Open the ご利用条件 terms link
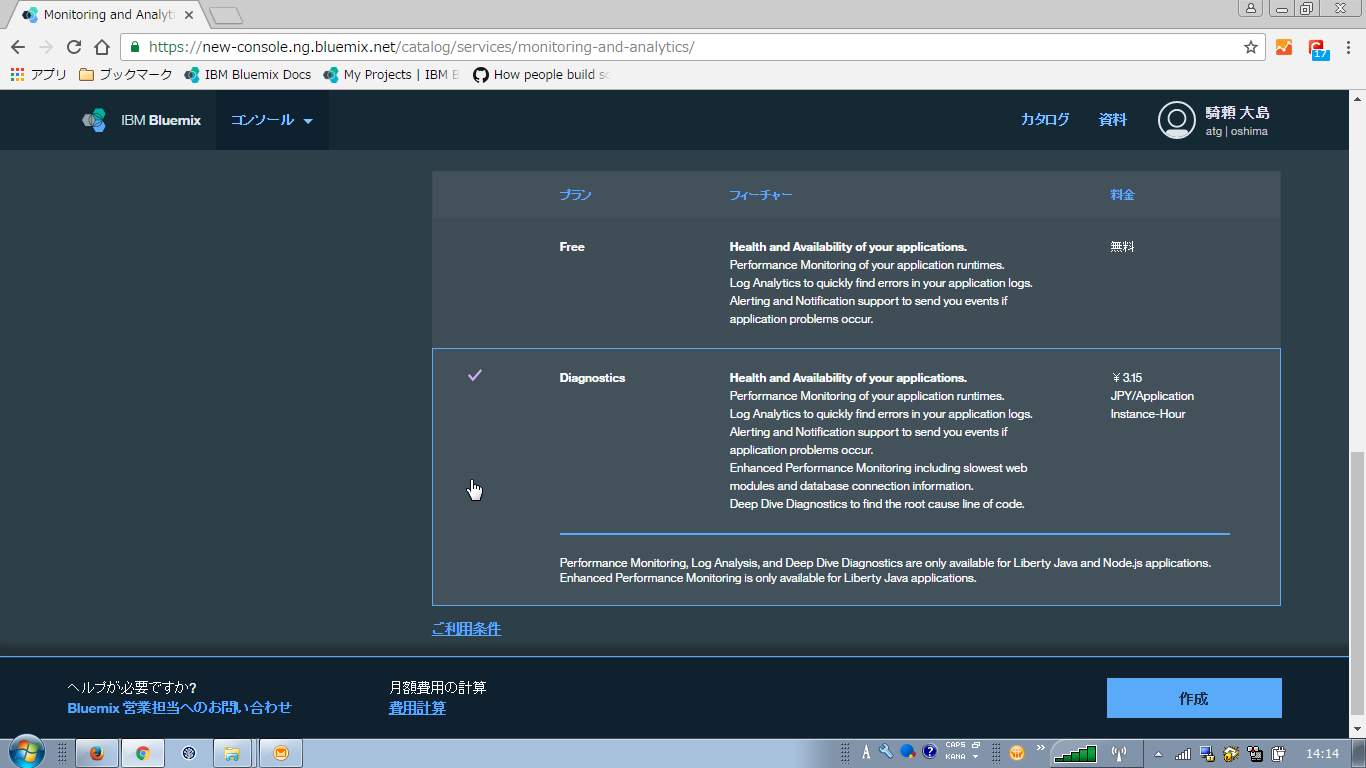 coord(466,629)
